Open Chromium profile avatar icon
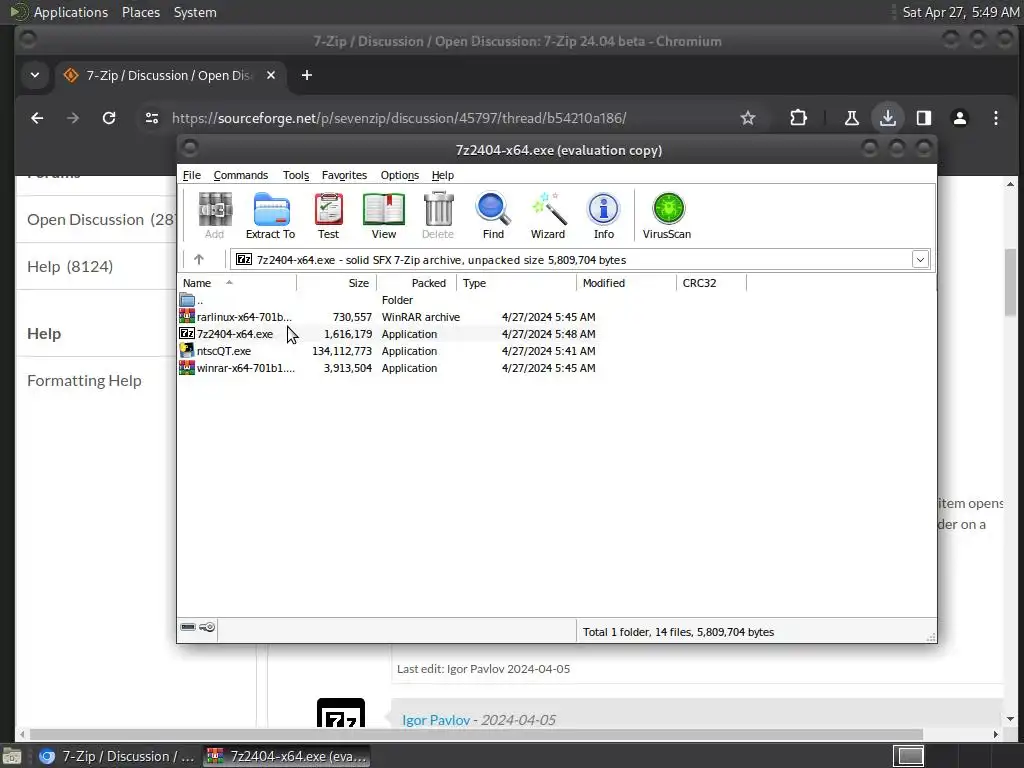The height and width of the screenshot is (768, 1024). tap(959, 118)
